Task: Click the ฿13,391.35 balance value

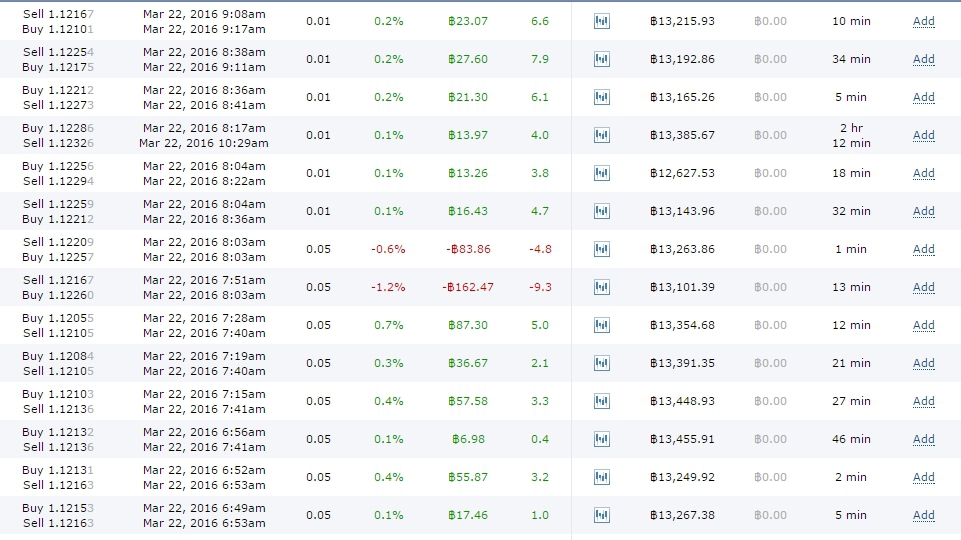Action: point(682,363)
